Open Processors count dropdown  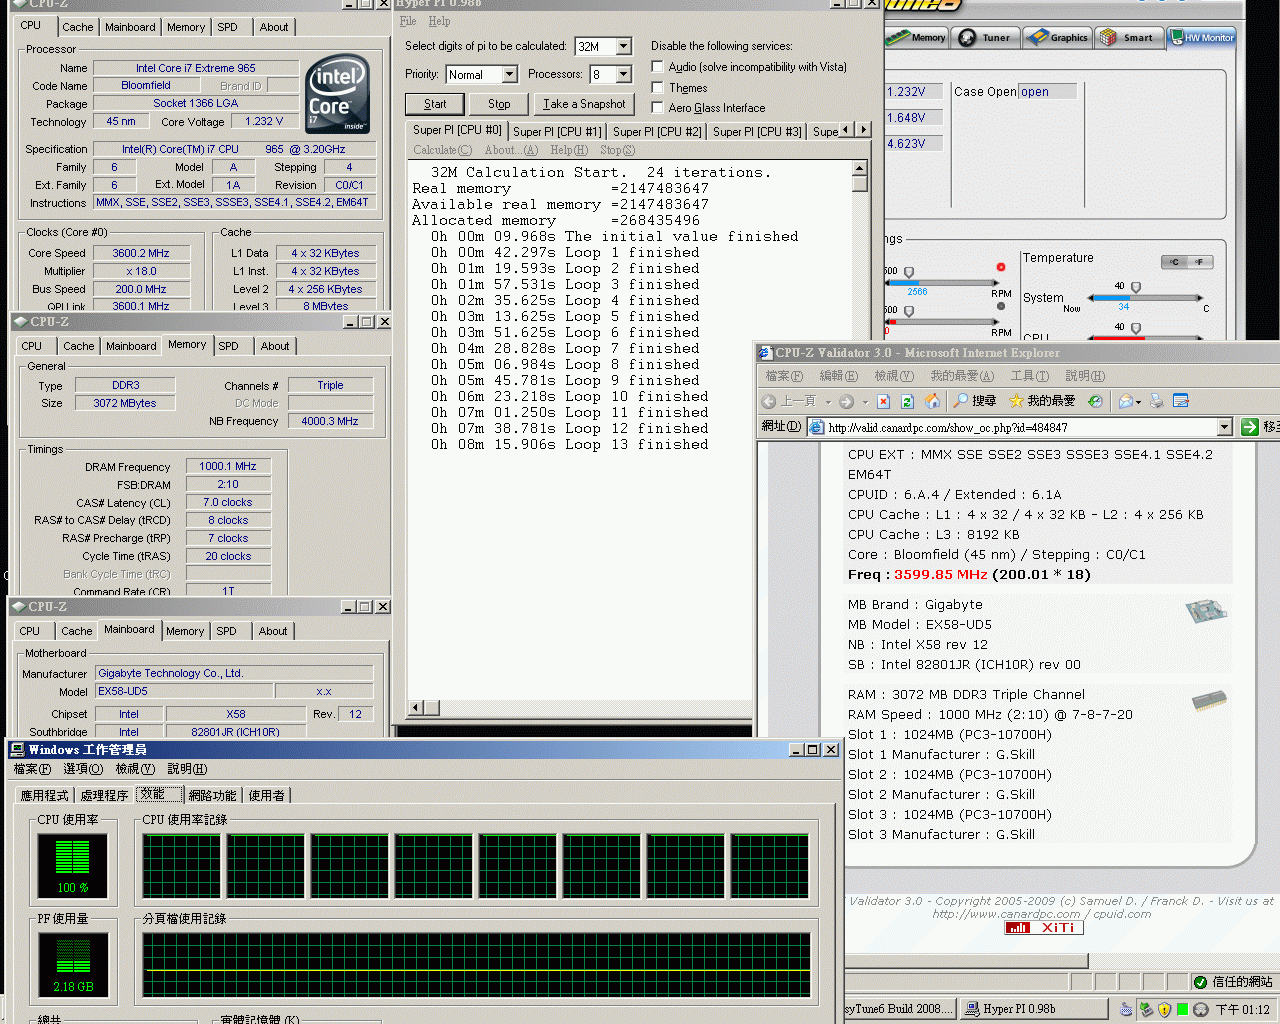click(x=624, y=74)
